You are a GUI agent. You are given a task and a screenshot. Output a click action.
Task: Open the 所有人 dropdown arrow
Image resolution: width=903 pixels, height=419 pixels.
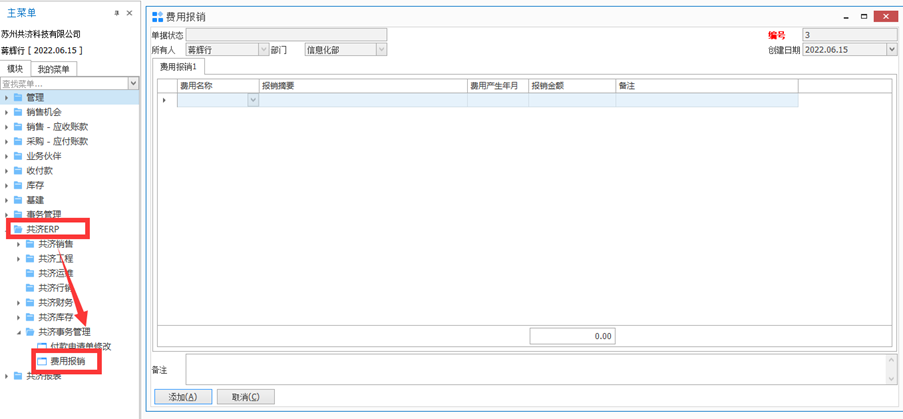pos(263,50)
